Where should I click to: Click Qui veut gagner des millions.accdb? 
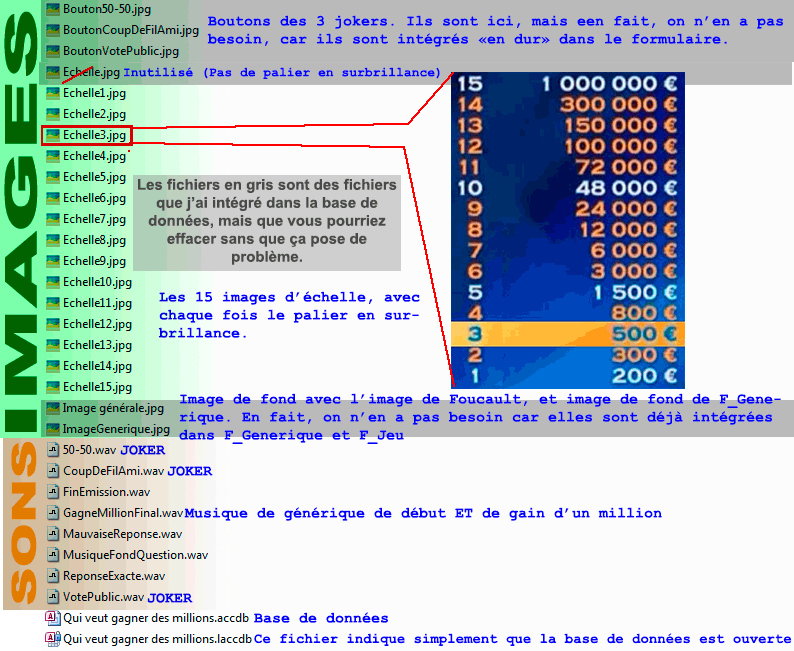coord(156,618)
